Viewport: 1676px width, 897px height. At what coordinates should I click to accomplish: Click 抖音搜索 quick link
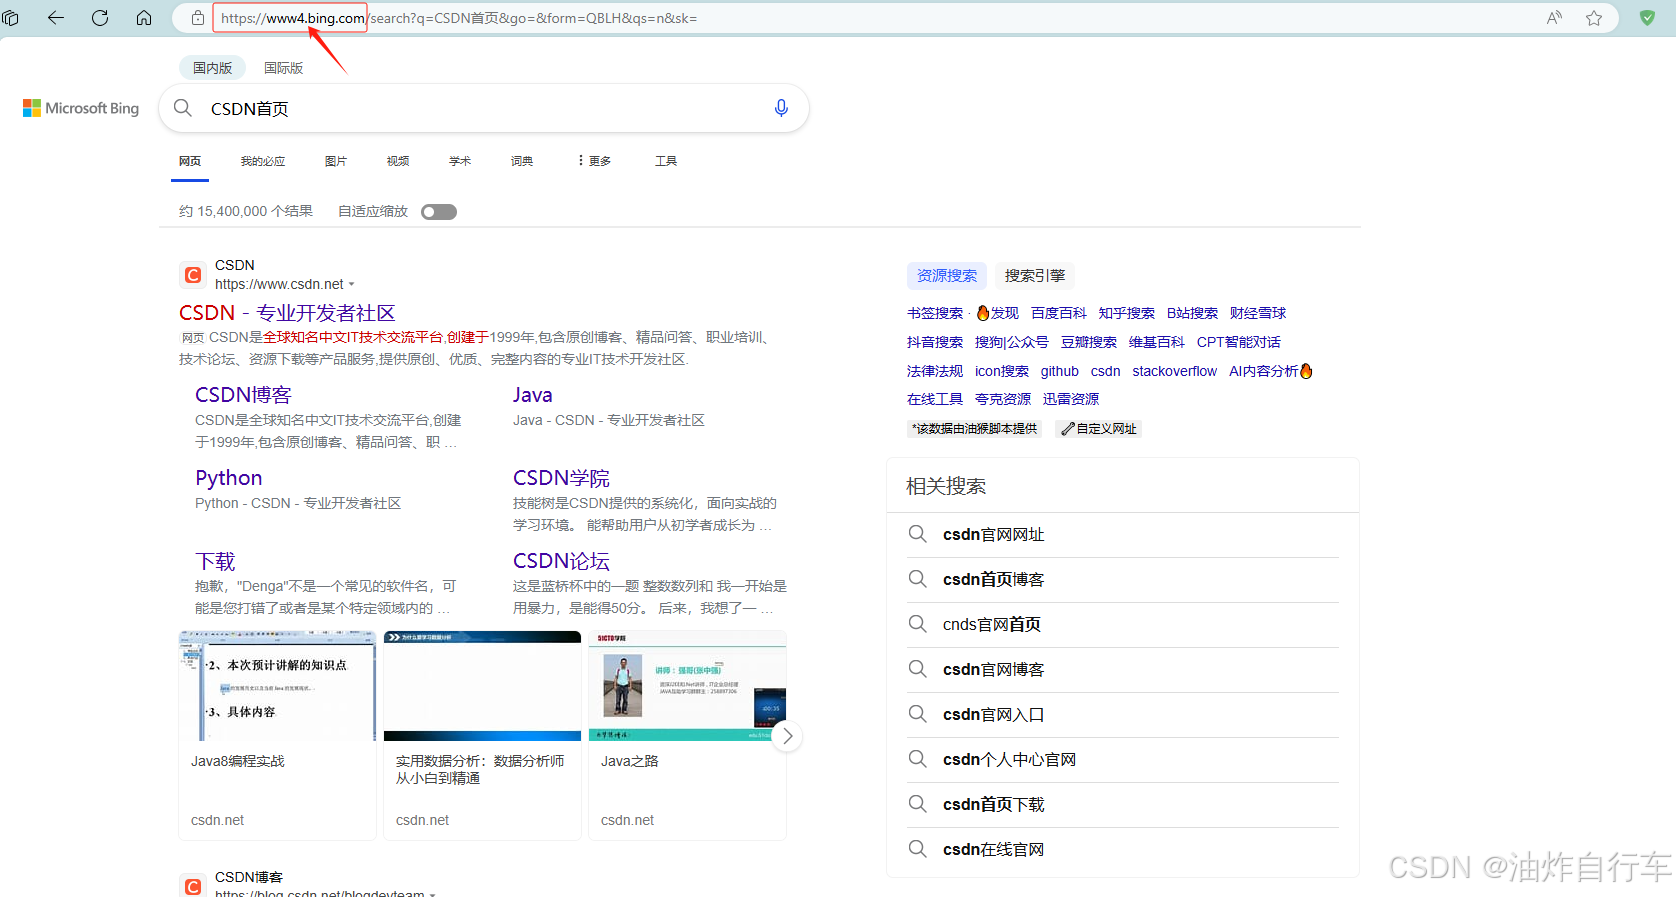(x=935, y=342)
